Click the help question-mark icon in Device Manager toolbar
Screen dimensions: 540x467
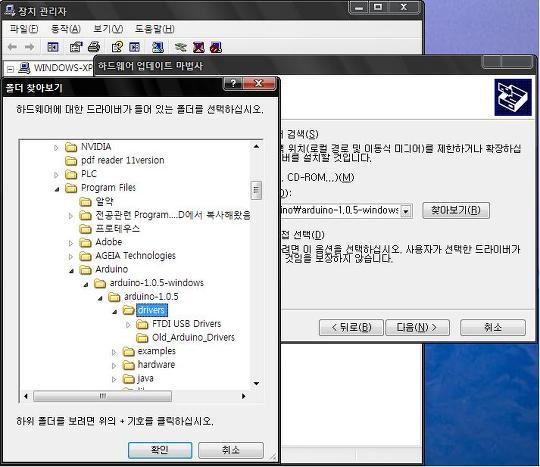117,47
